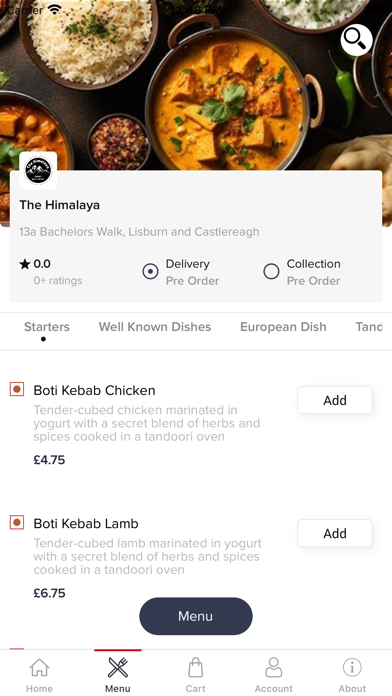This screenshot has width=392, height=696.
Task: Switch to the Starters tab
Action: 47,327
